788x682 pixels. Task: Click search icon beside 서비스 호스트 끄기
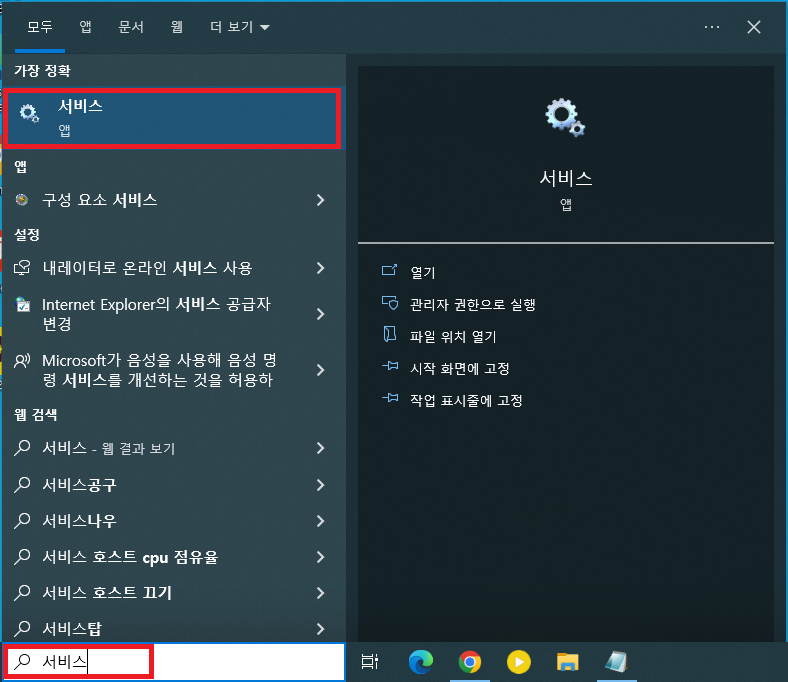coord(23,593)
